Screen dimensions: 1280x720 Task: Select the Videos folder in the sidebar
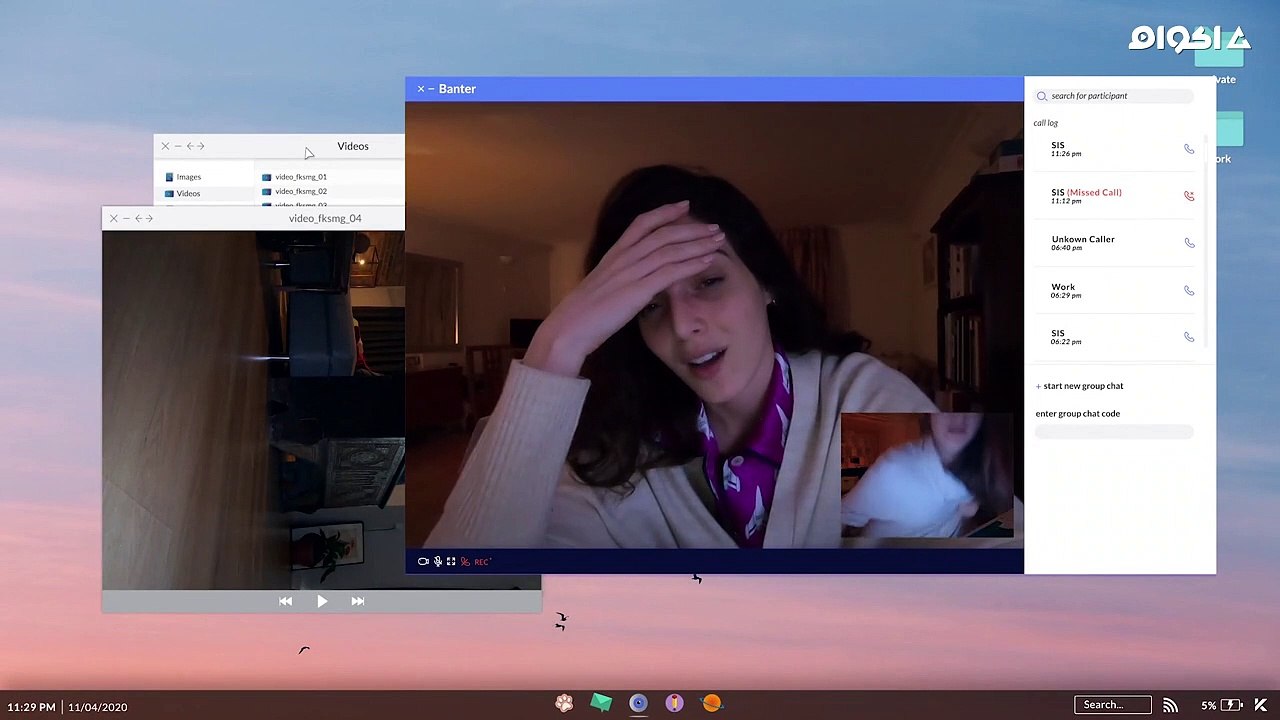click(182, 193)
